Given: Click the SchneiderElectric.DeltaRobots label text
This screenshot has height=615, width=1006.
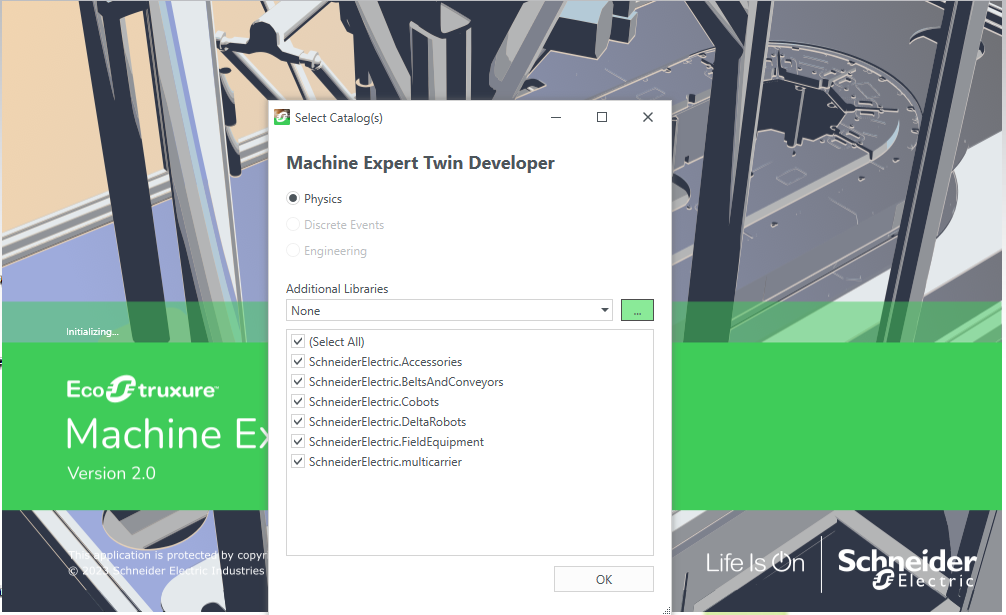Looking at the screenshot, I should point(388,422).
